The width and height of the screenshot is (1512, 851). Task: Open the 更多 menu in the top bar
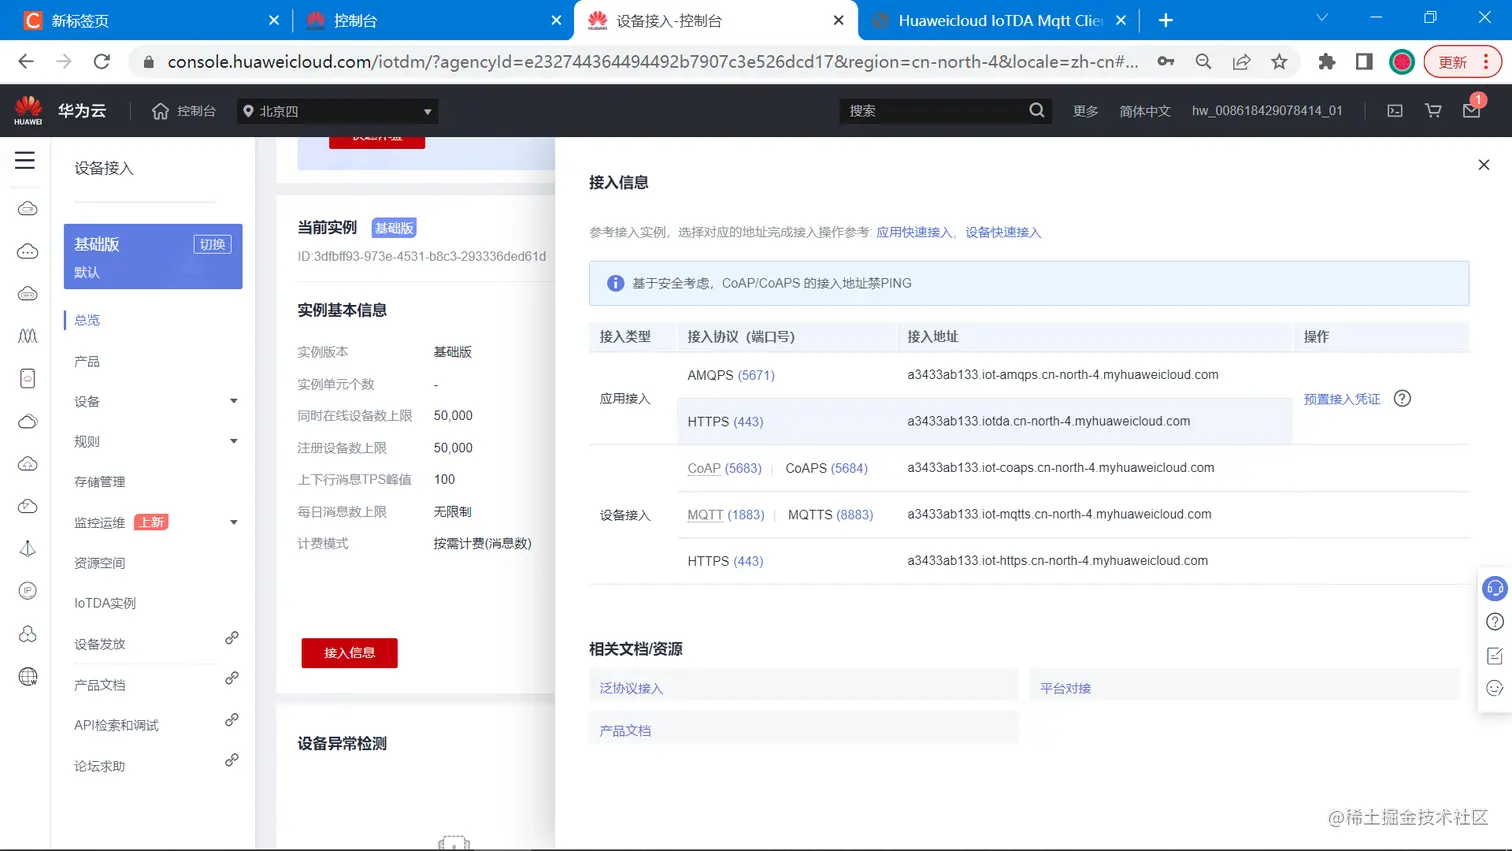[x=1086, y=111]
